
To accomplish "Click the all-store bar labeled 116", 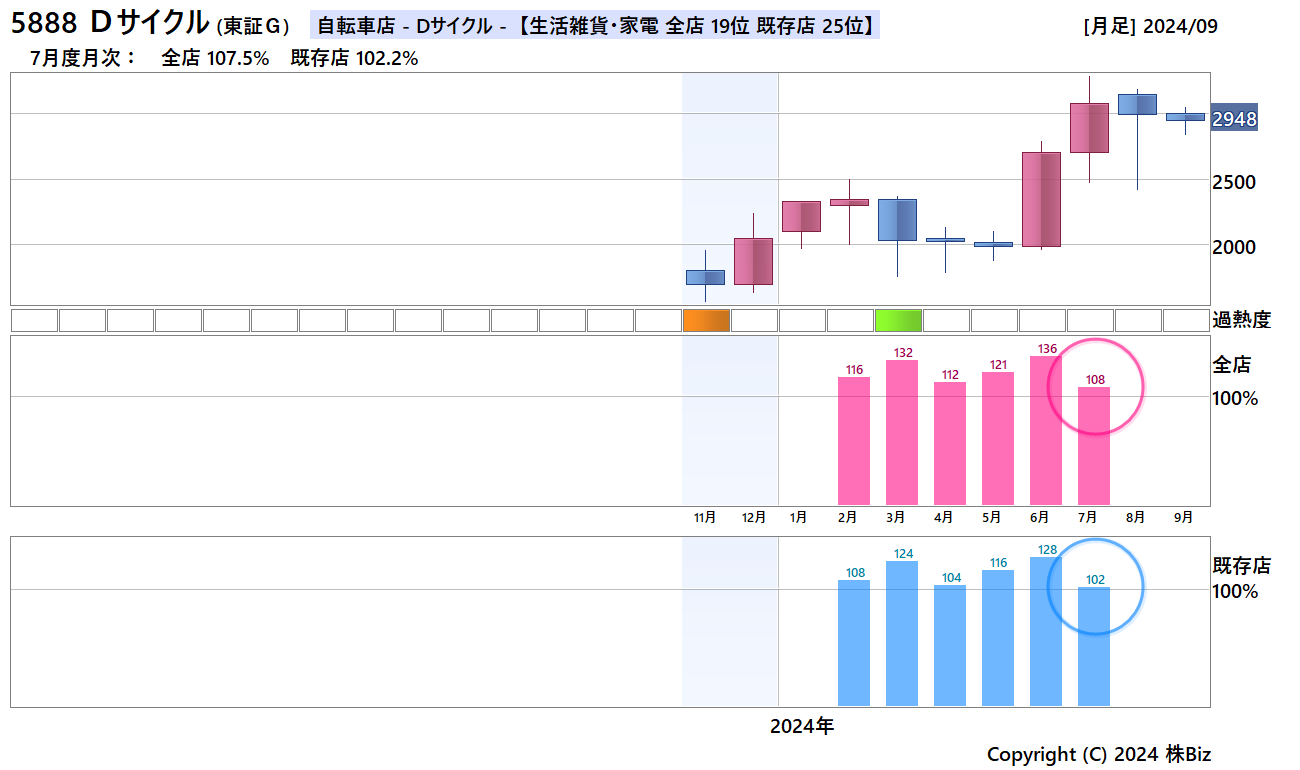I will (854, 441).
